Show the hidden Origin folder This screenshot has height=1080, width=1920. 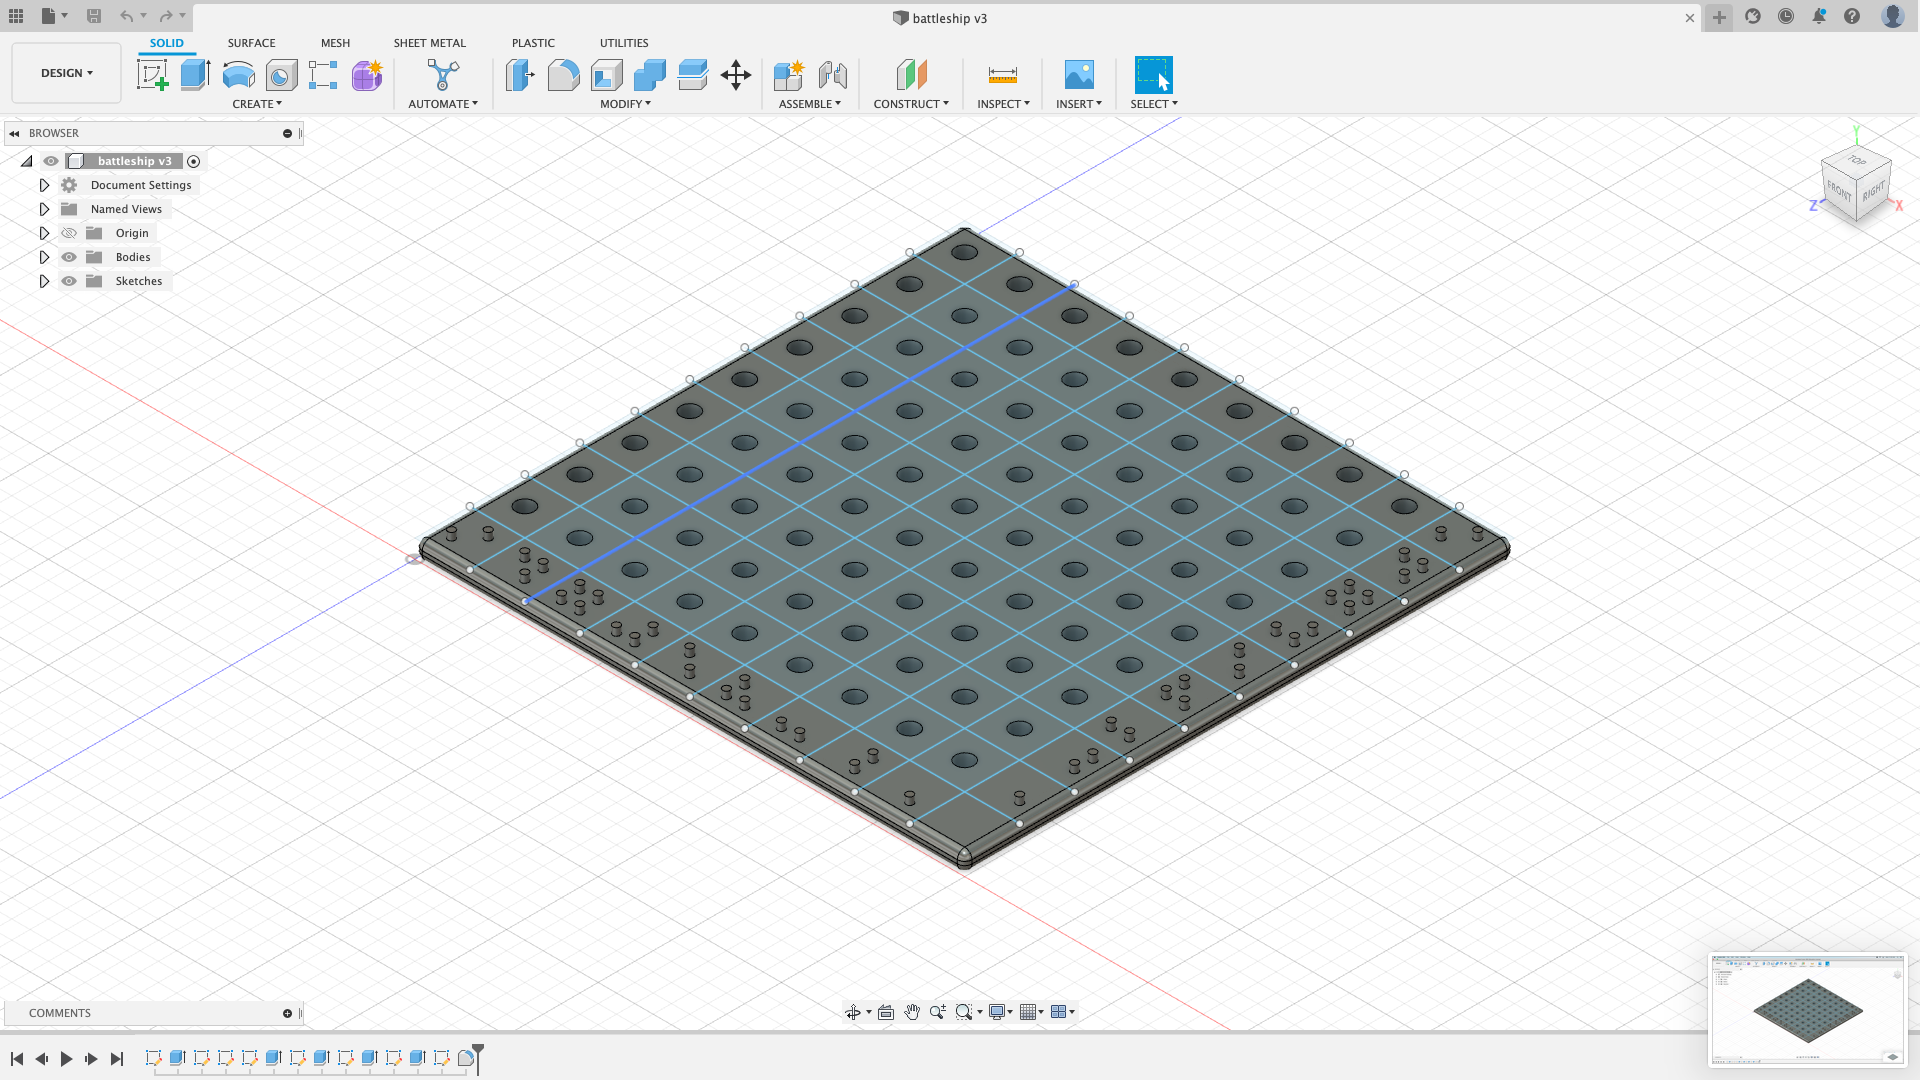(x=69, y=233)
